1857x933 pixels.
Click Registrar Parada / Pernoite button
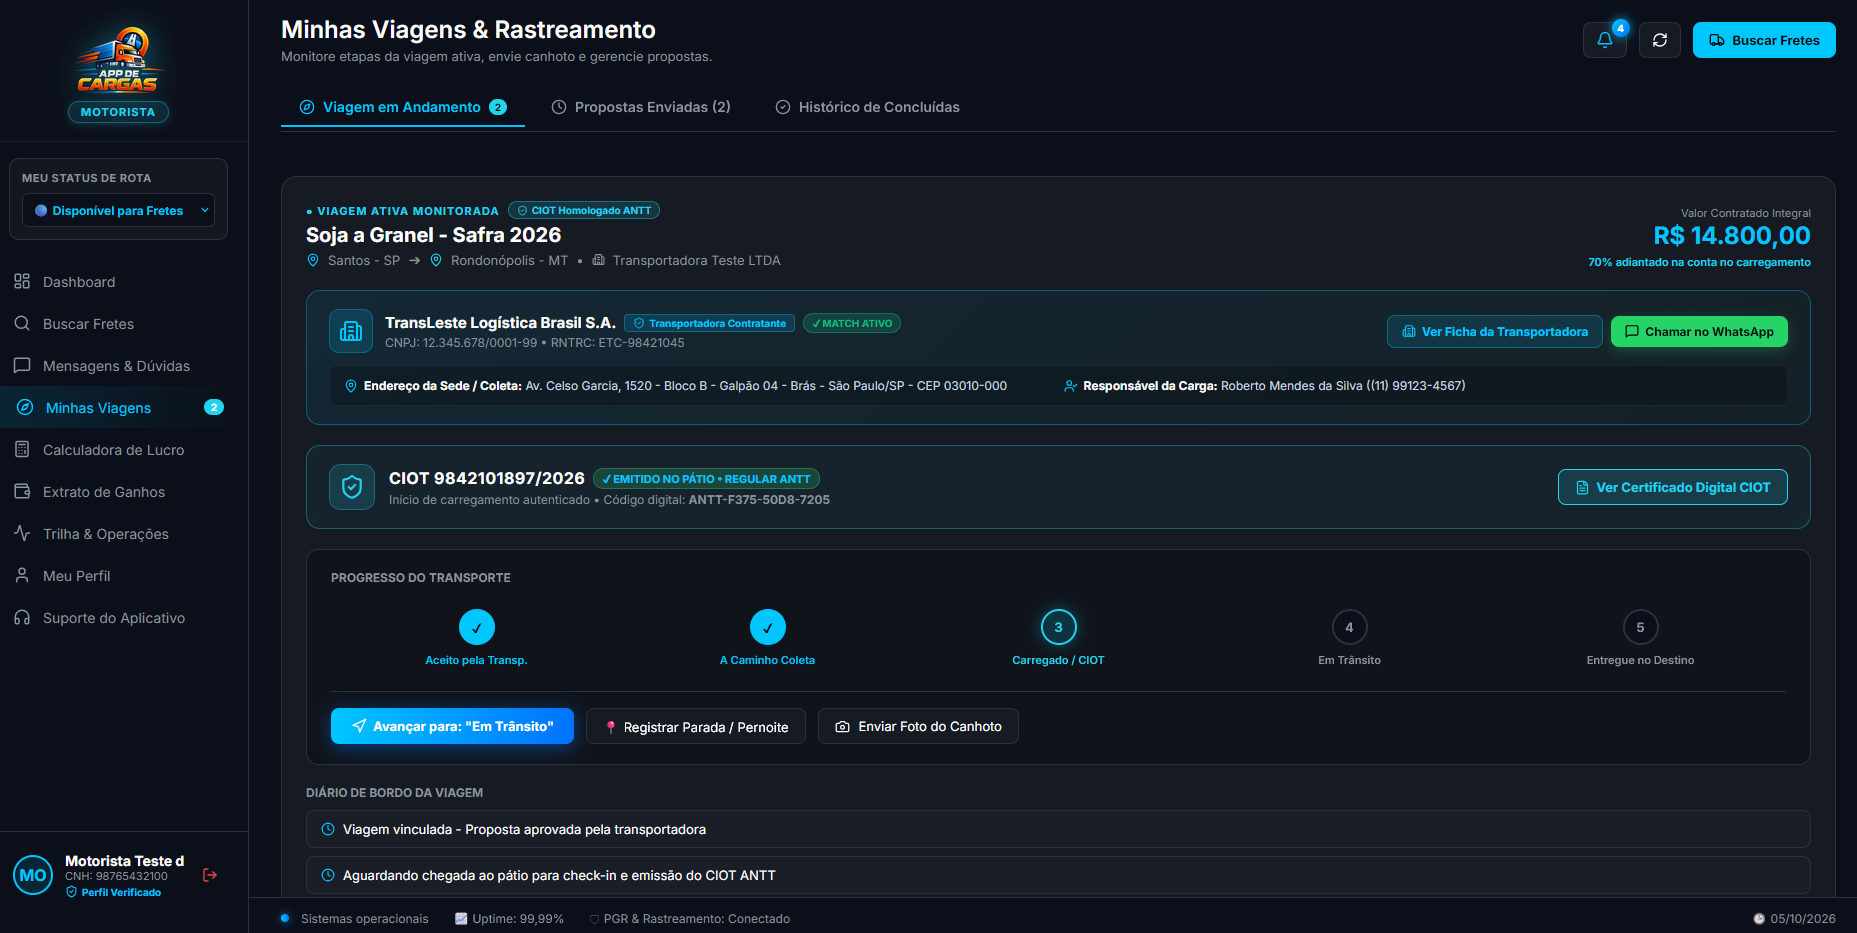[x=695, y=726]
